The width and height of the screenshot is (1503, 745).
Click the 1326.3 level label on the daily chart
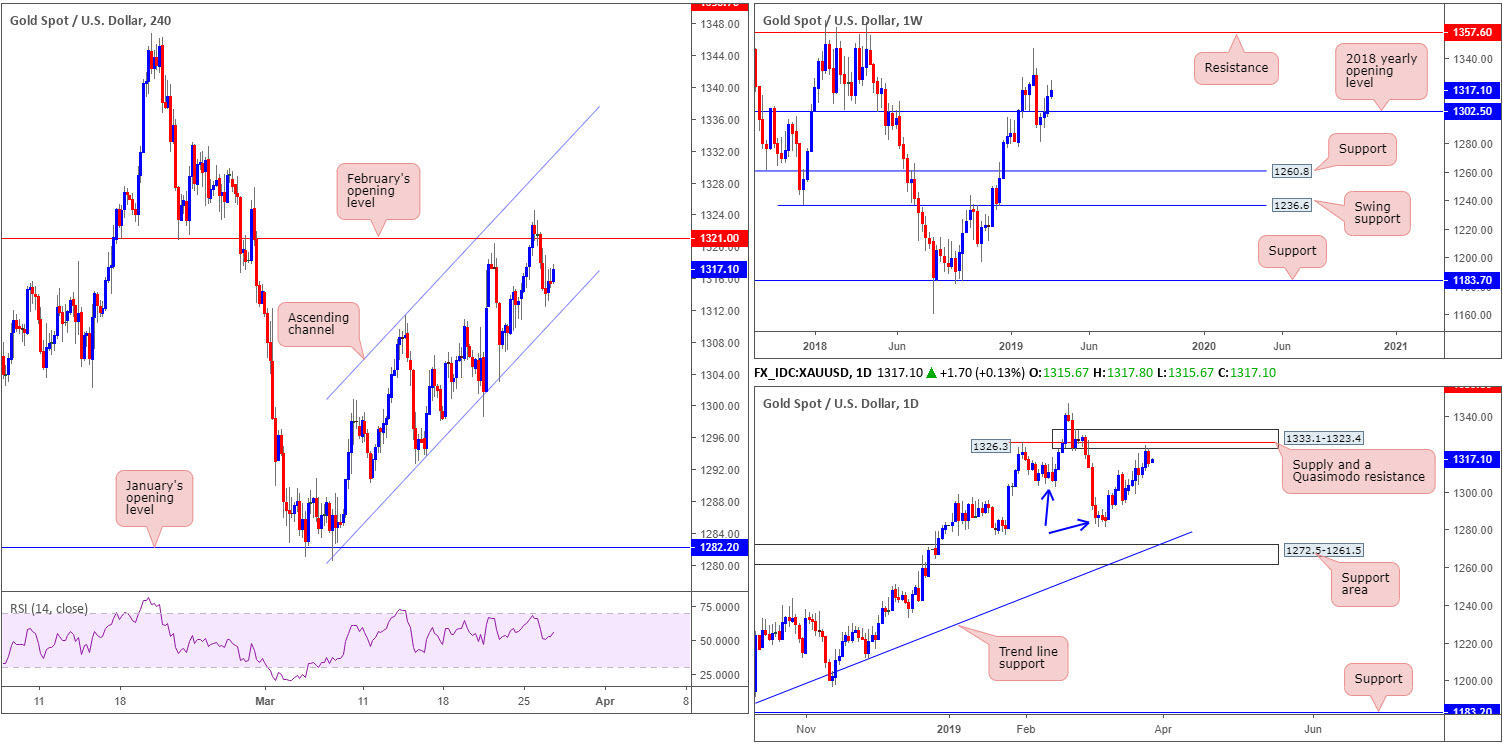coord(989,445)
